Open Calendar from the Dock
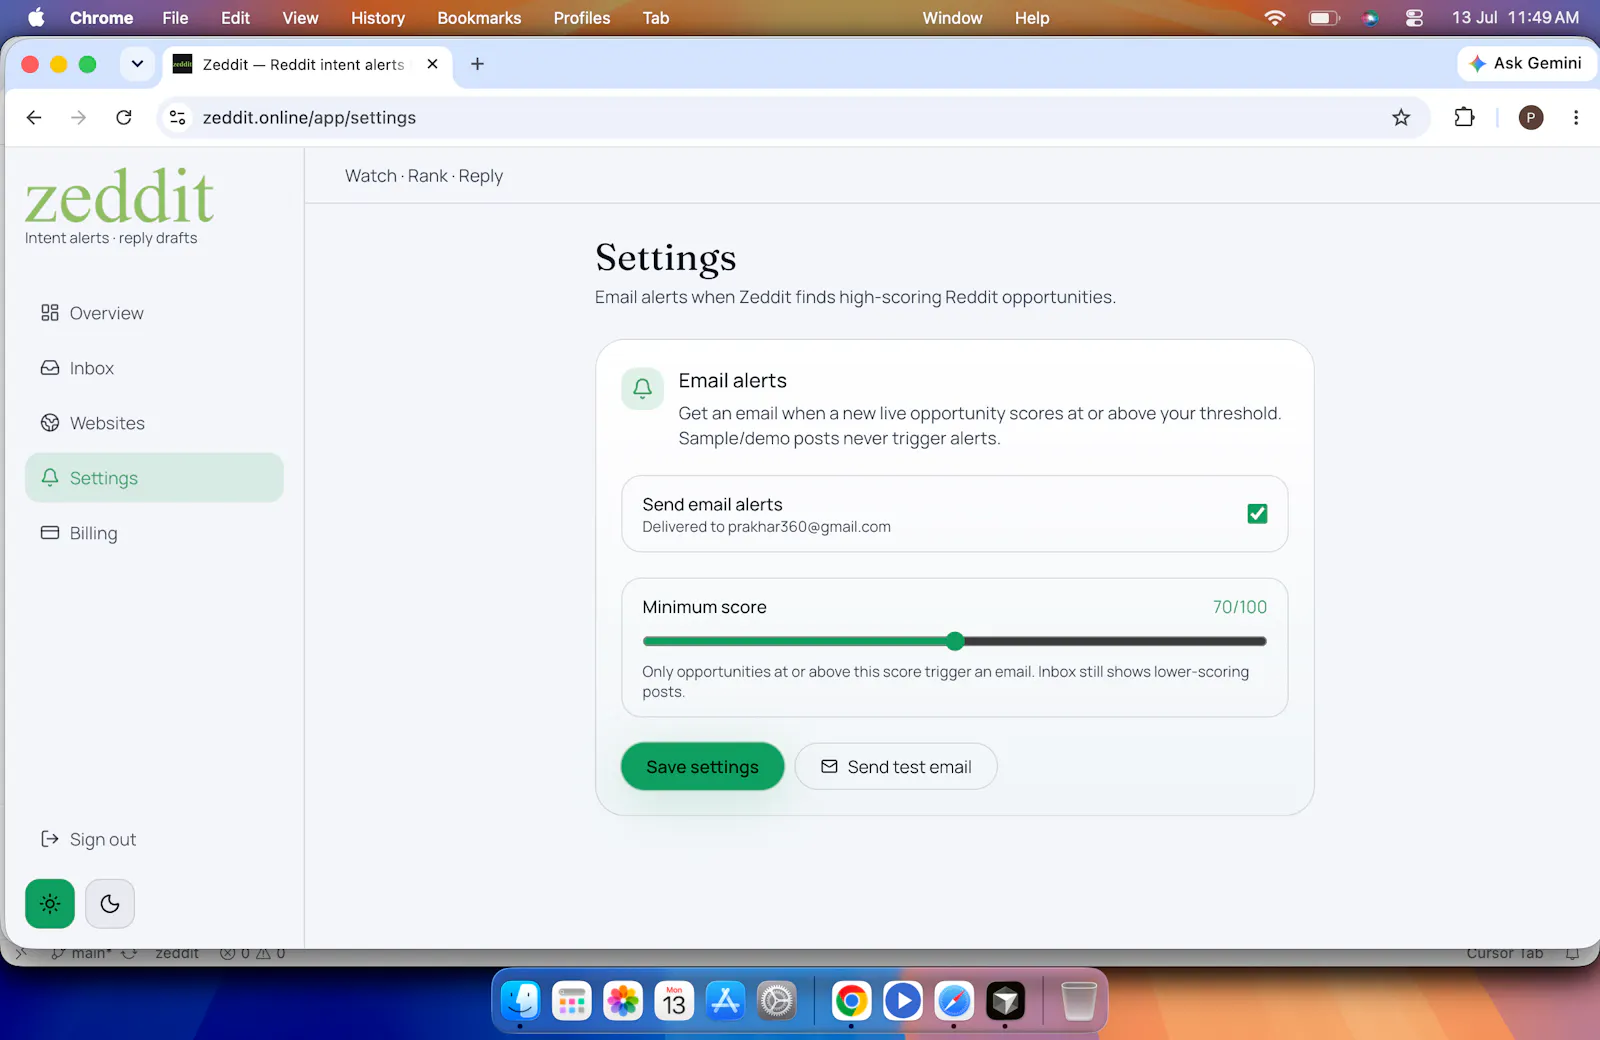The height and width of the screenshot is (1040, 1600). pos(674,1001)
